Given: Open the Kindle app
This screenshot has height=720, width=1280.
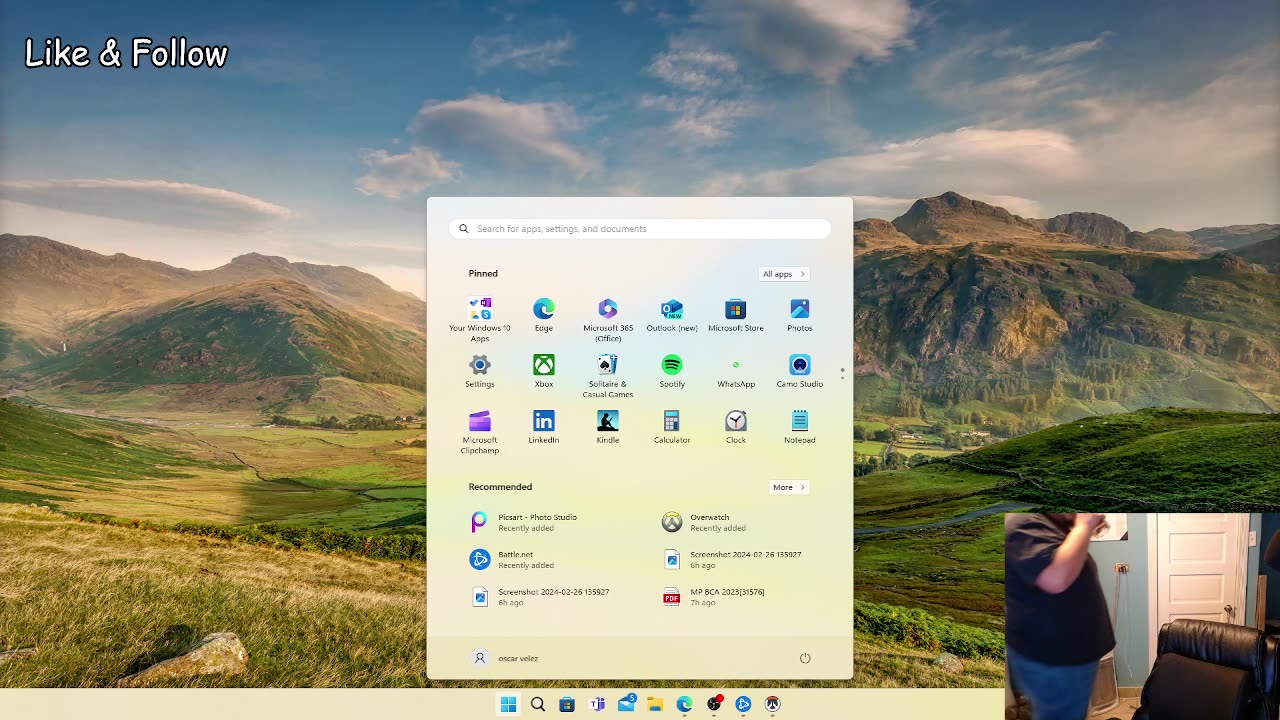Looking at the screenshot, I should click(608, 427).
